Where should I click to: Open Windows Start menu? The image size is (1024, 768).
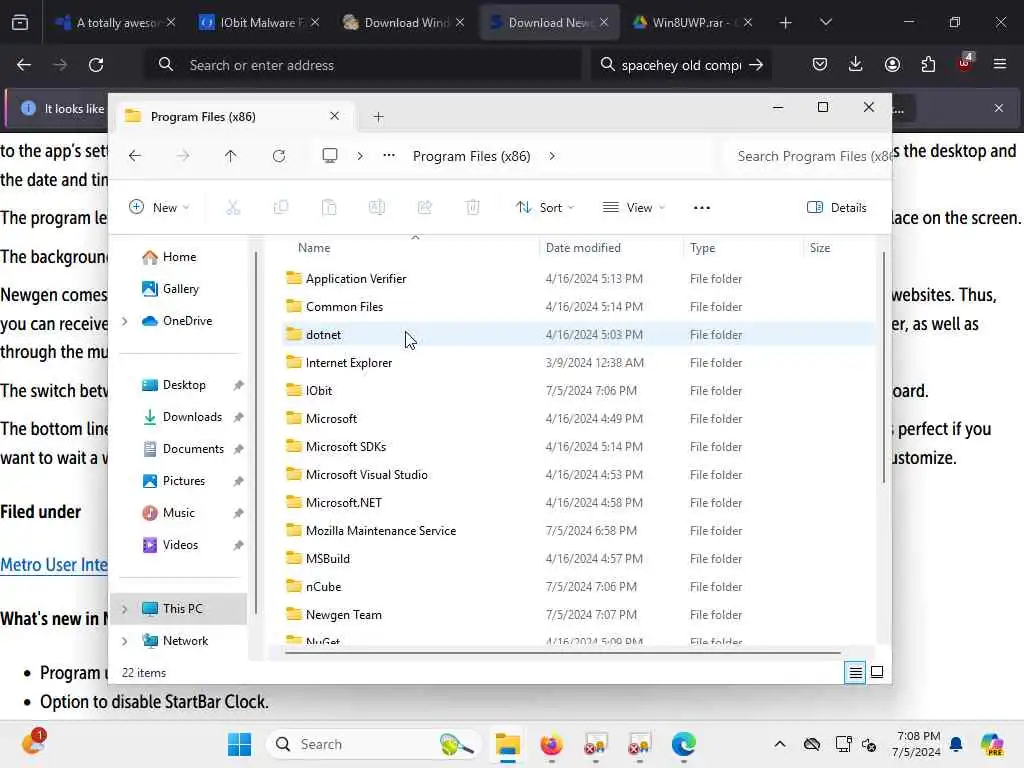pos(240,744)
